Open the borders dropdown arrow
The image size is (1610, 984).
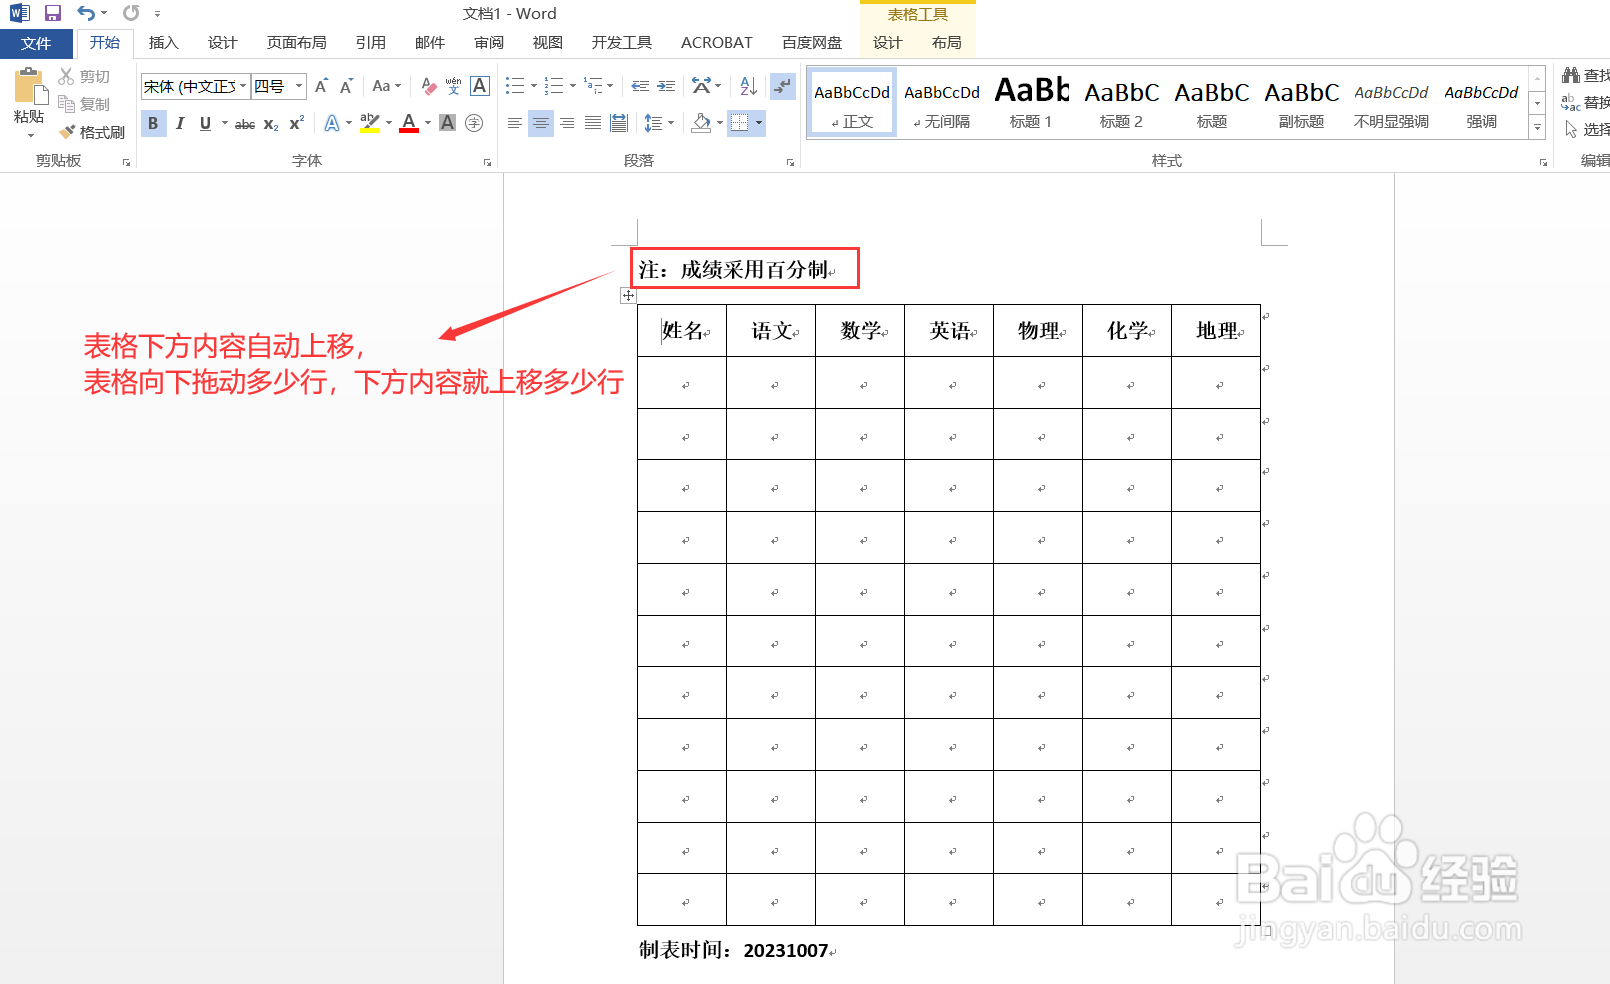[x=760, y=123]
